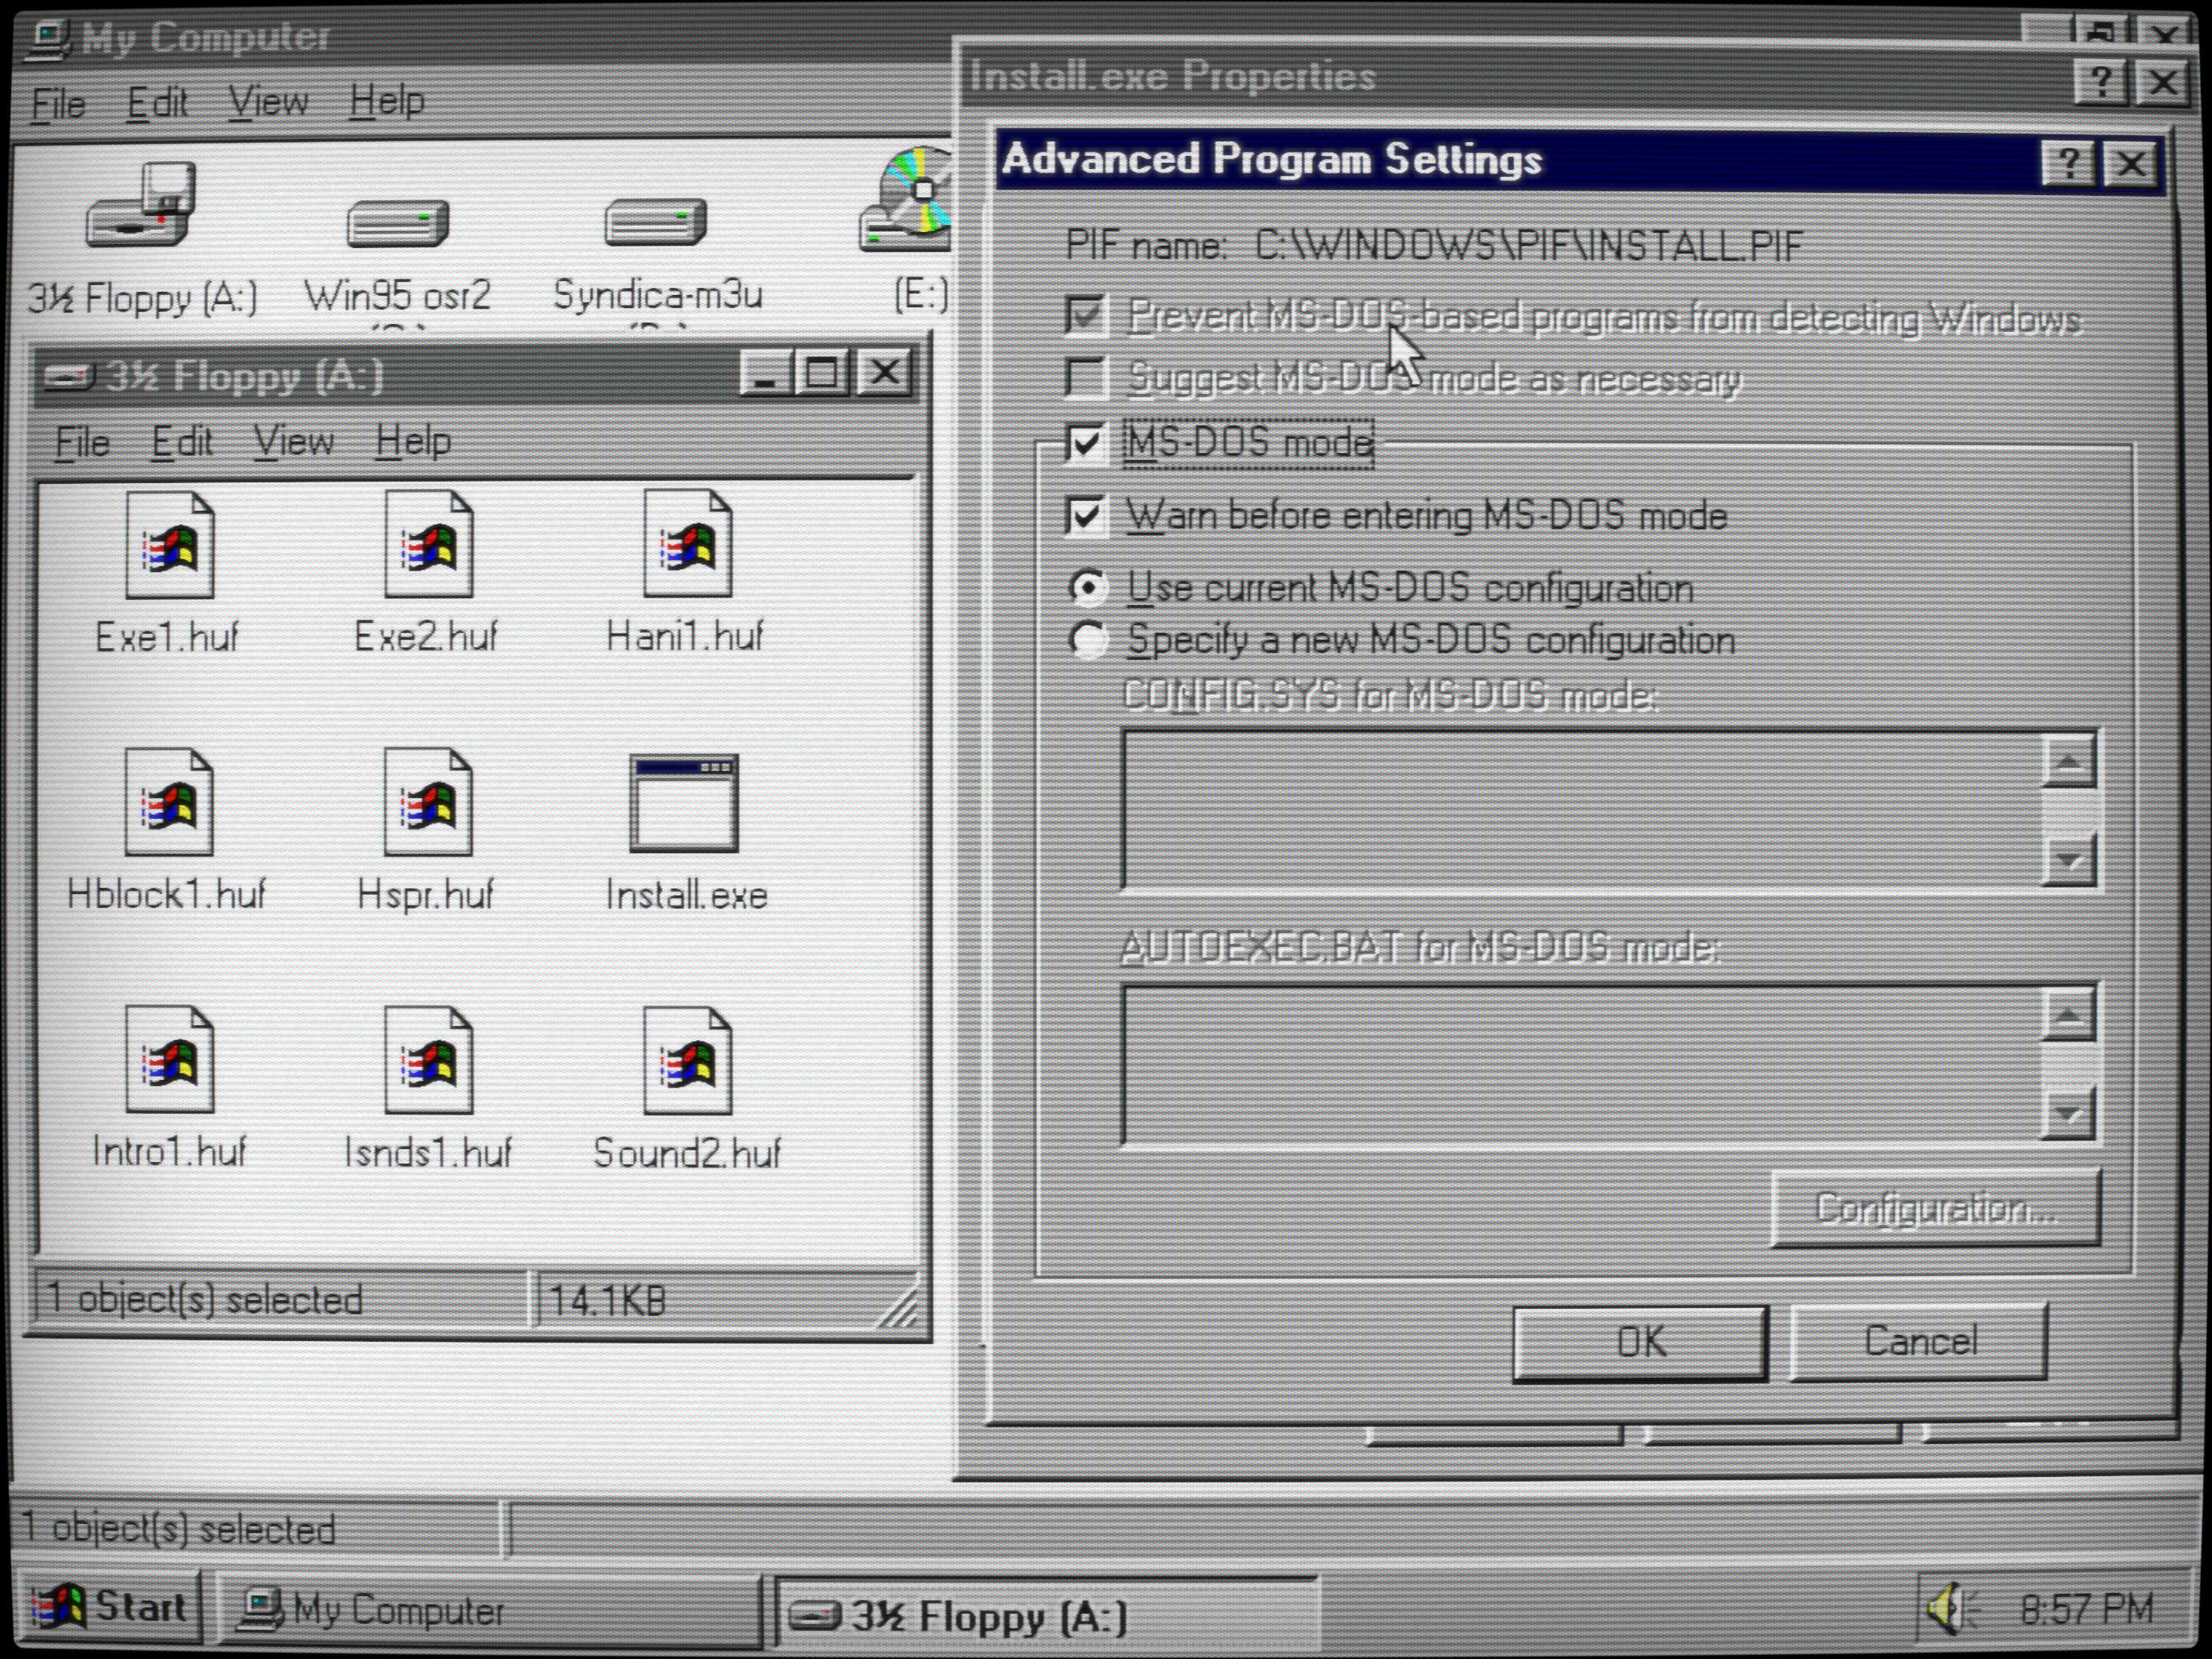Select Specify a new MS-DOS configuration
2212x1659 pixels.
pyautogui.click(x=1088, y=640)
